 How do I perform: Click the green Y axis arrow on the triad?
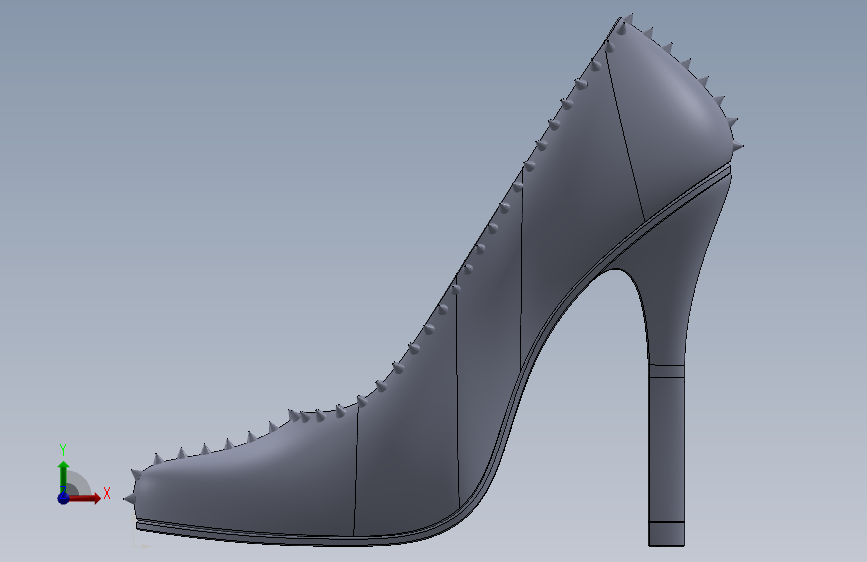pos(63,477)
